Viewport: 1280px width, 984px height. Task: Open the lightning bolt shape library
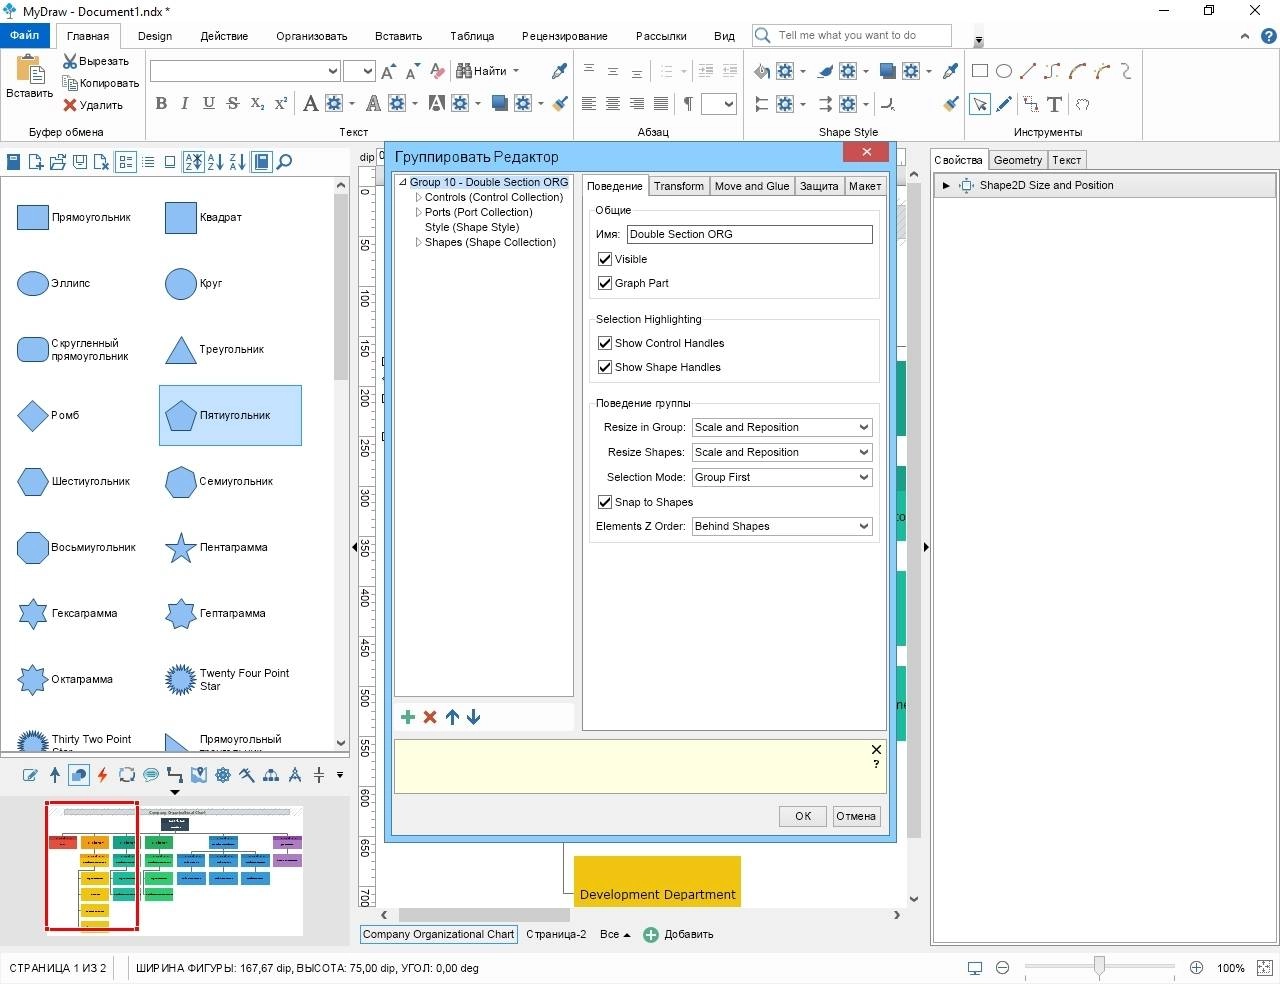pyautogui.click(x=102, y=775)
